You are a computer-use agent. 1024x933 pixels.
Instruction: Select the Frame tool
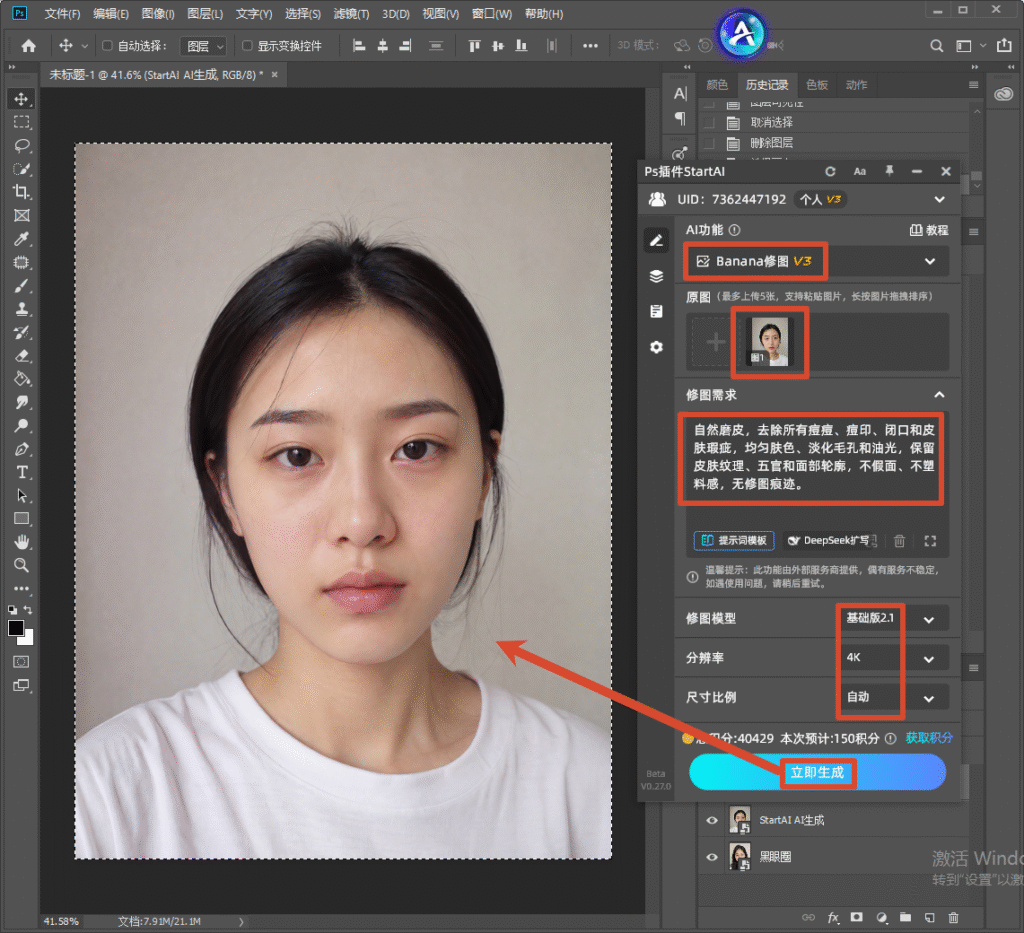click(x=21, y=215)
